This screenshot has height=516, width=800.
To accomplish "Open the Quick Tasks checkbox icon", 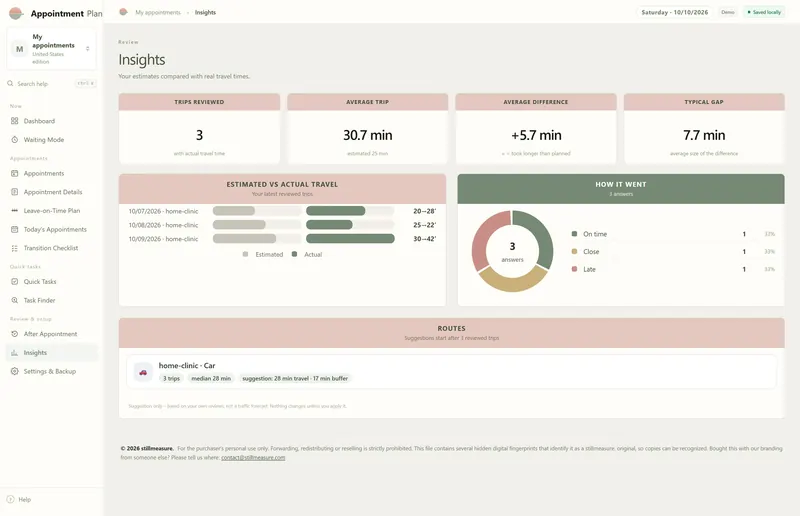I will tap(14, 281).
